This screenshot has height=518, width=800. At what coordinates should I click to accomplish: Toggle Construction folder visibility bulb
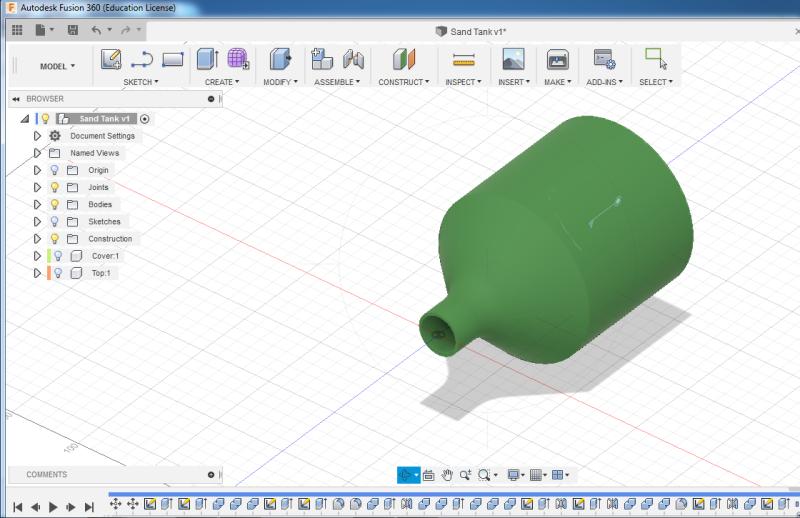tap(55, 238)
